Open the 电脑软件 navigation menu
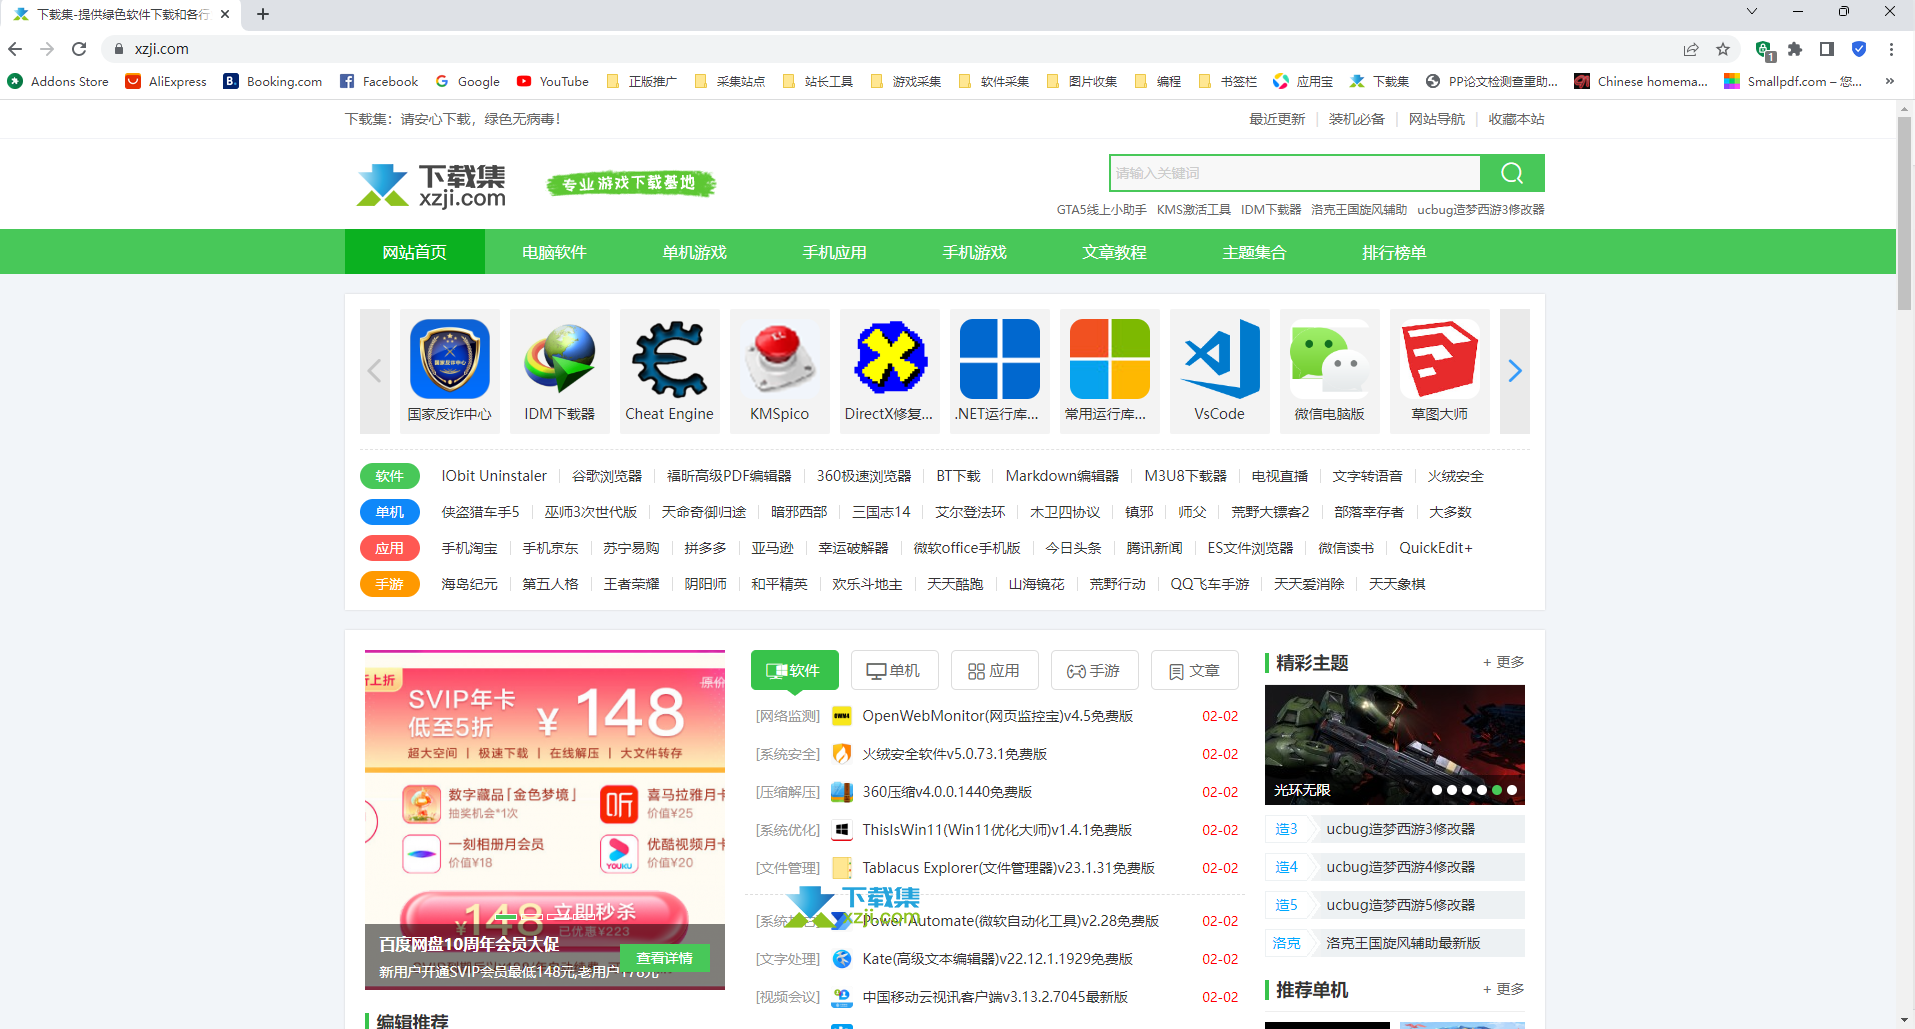The height and width of the screenshot is (1029, 1915). (x=554, y=252)
